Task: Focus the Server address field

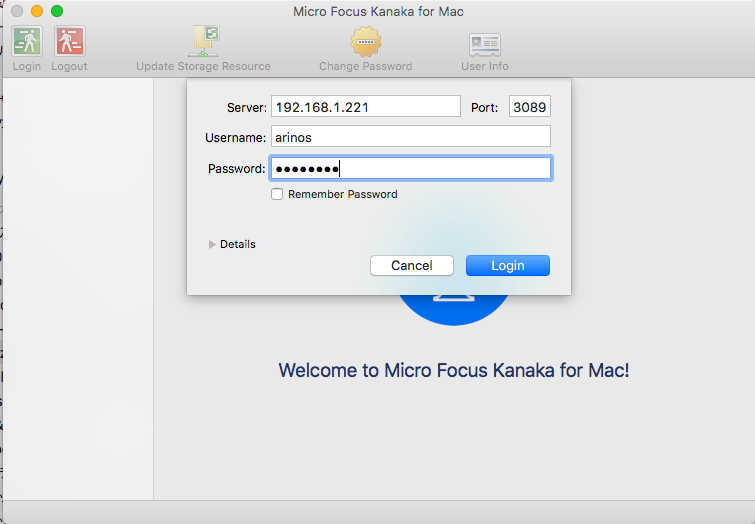Action: coord(366,106)
